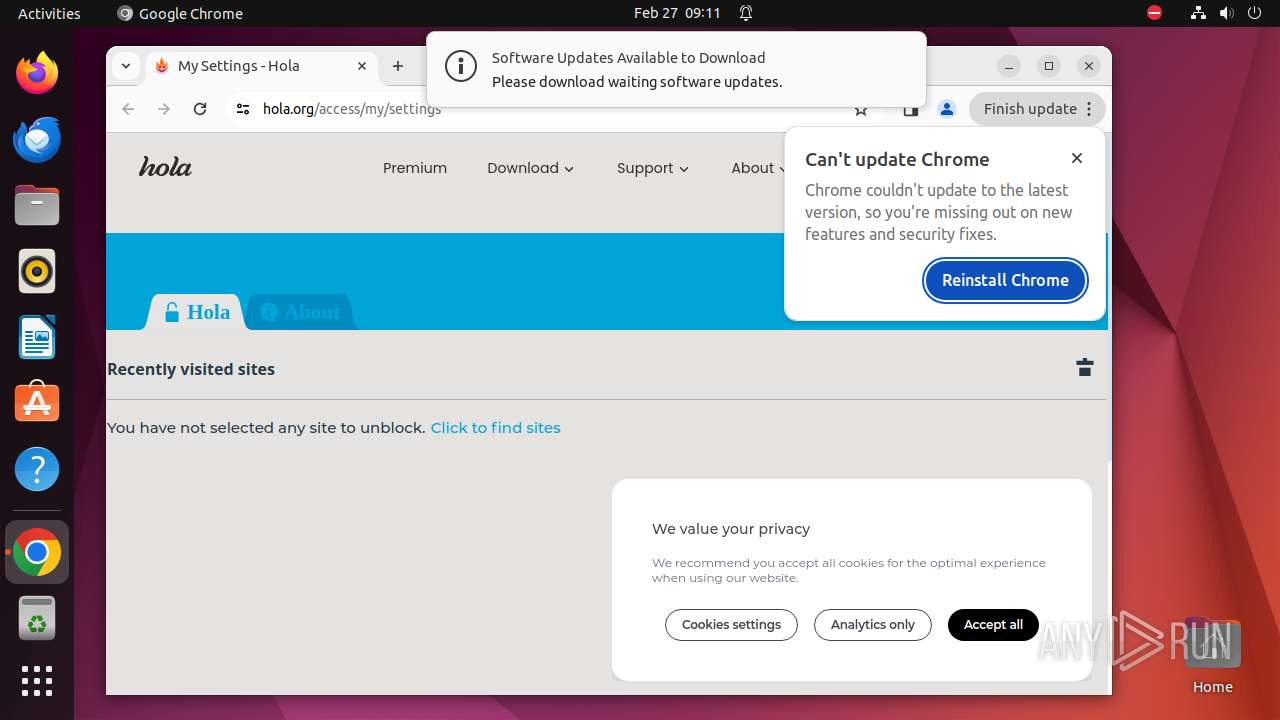Reload the Hola settings page
Screen dimensions: 1280x720
click(200, 109)
